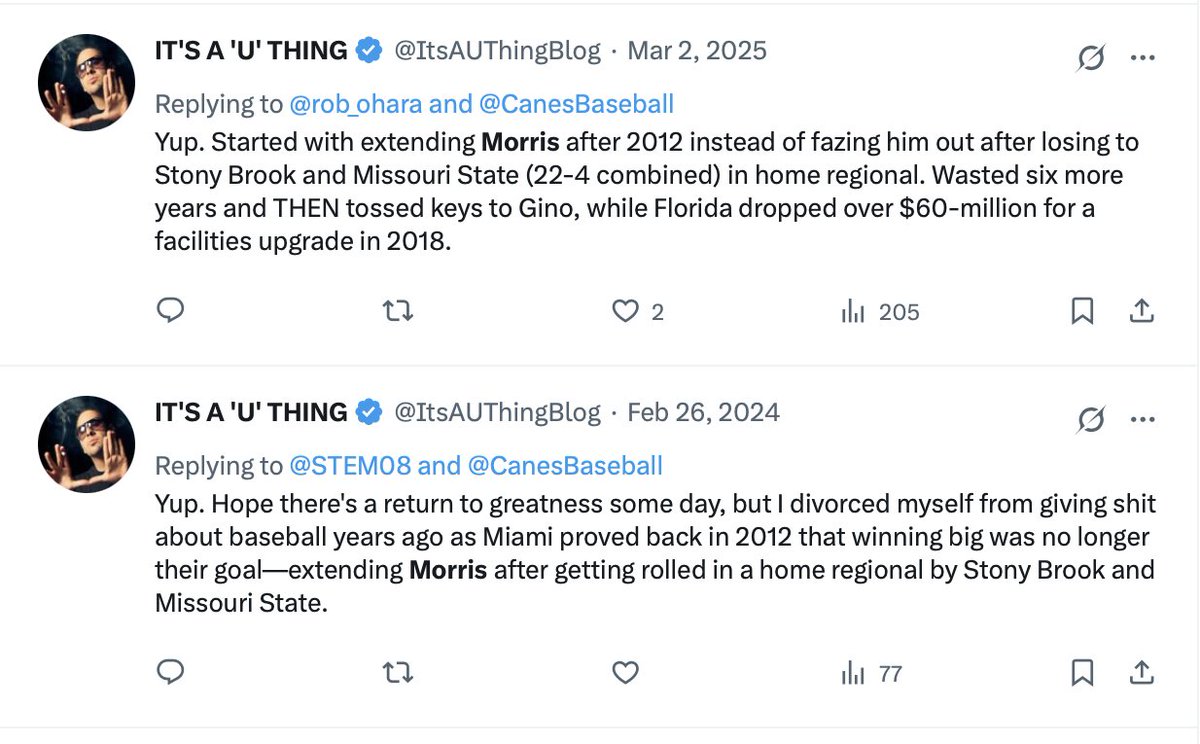Click the first tweet's profile avatar

tap(86, 83)
